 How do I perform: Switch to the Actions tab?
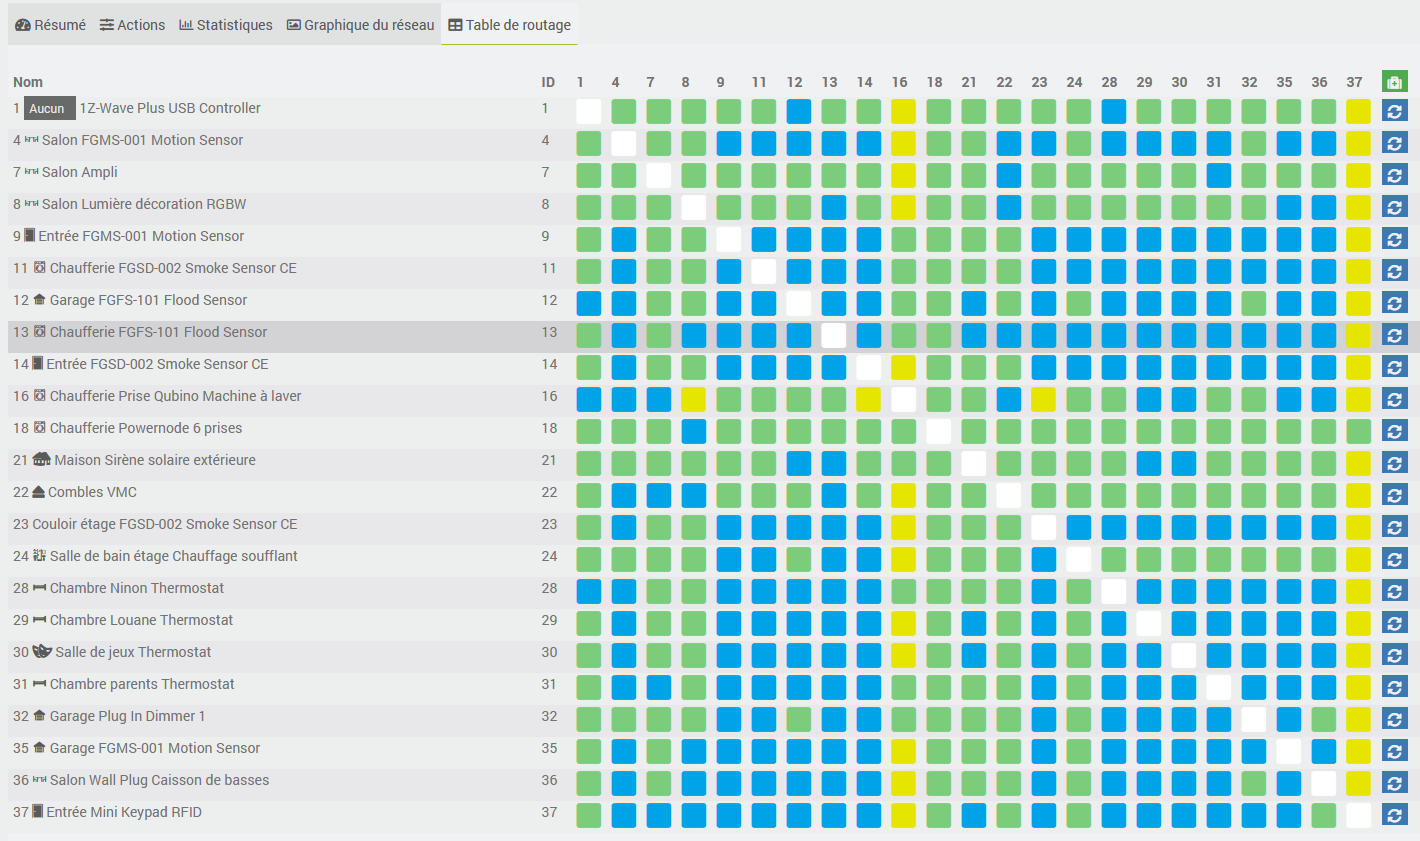pos(133,25)
